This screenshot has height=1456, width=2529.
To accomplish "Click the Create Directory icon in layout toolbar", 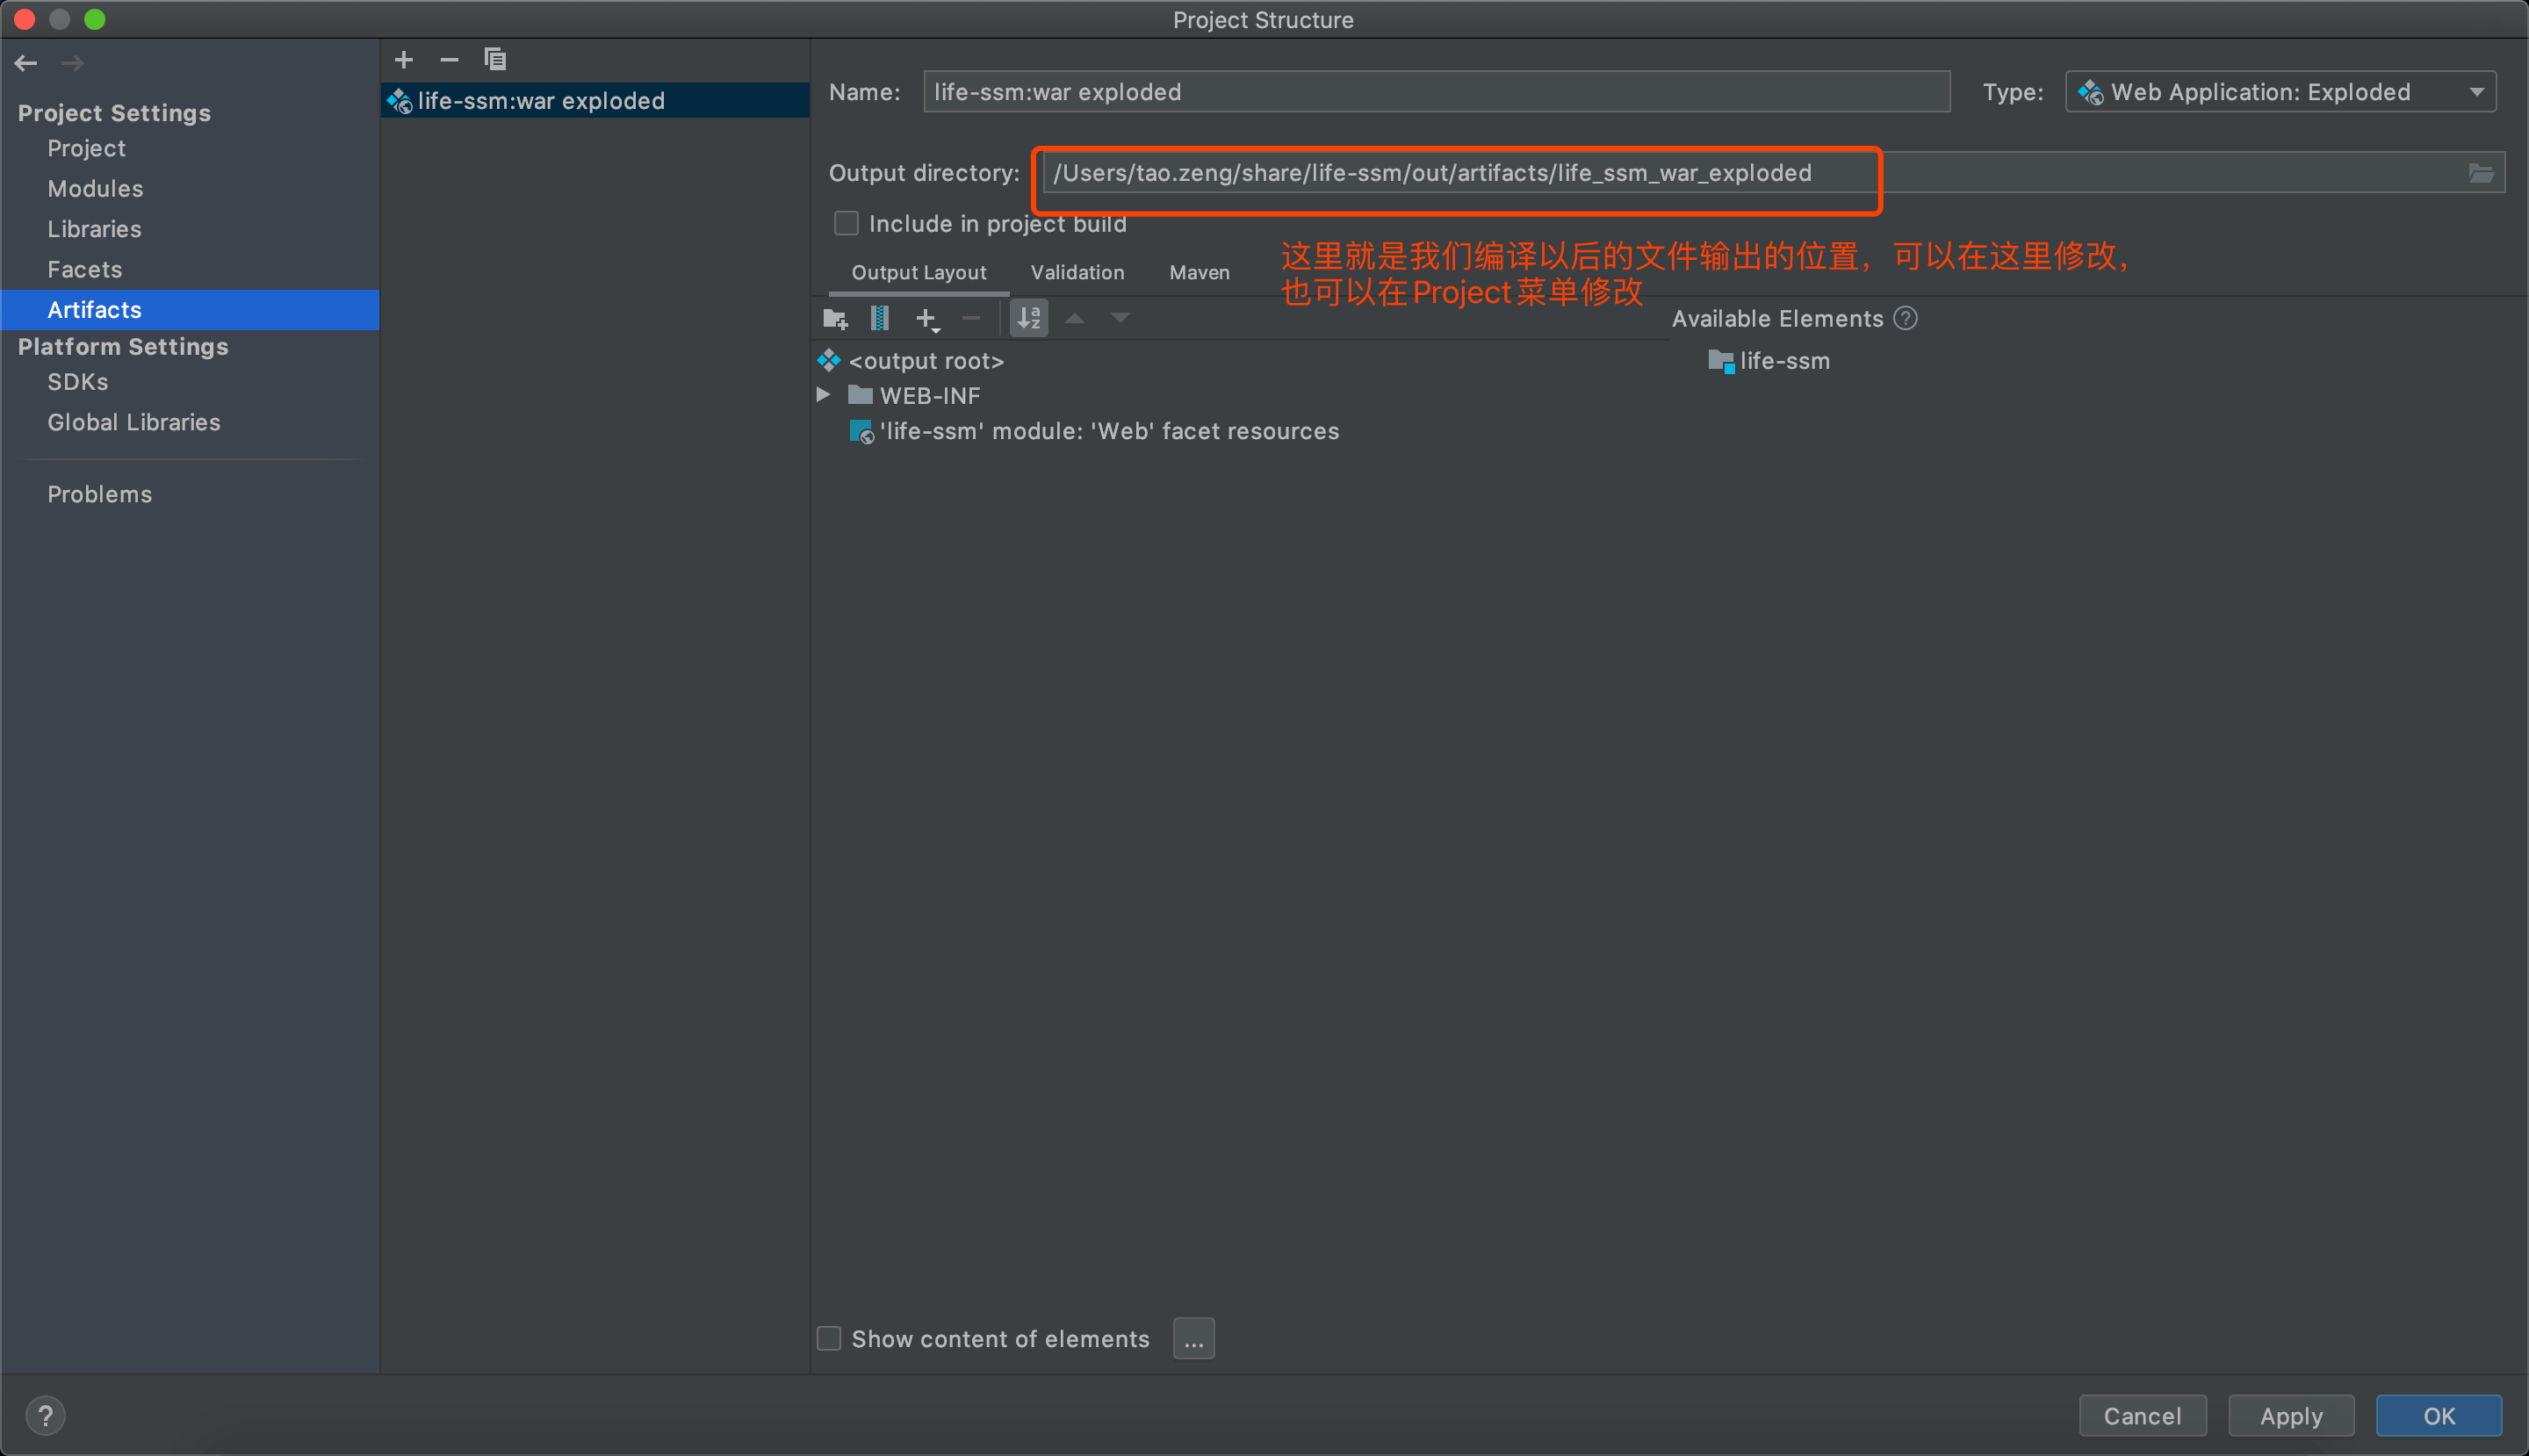I will pyautogui.click(x=835, y=319).
